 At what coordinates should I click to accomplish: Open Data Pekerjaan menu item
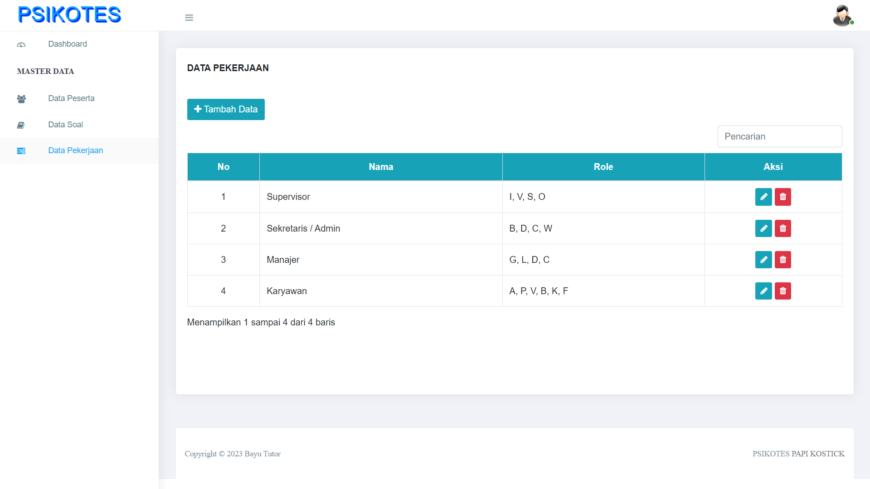coord(75,150)
